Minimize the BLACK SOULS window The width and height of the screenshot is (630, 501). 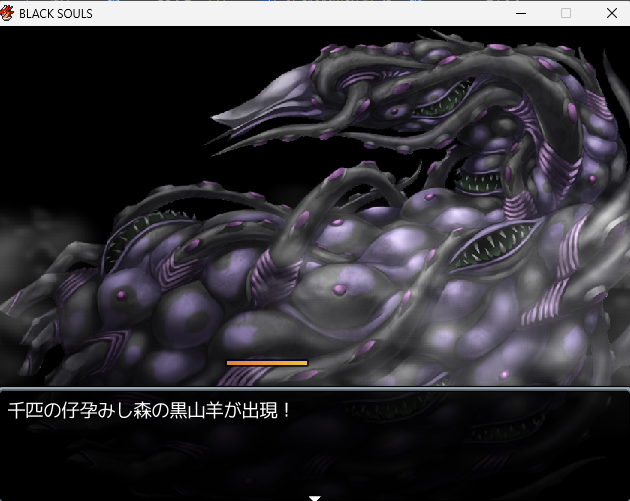(x=521, y=13)
